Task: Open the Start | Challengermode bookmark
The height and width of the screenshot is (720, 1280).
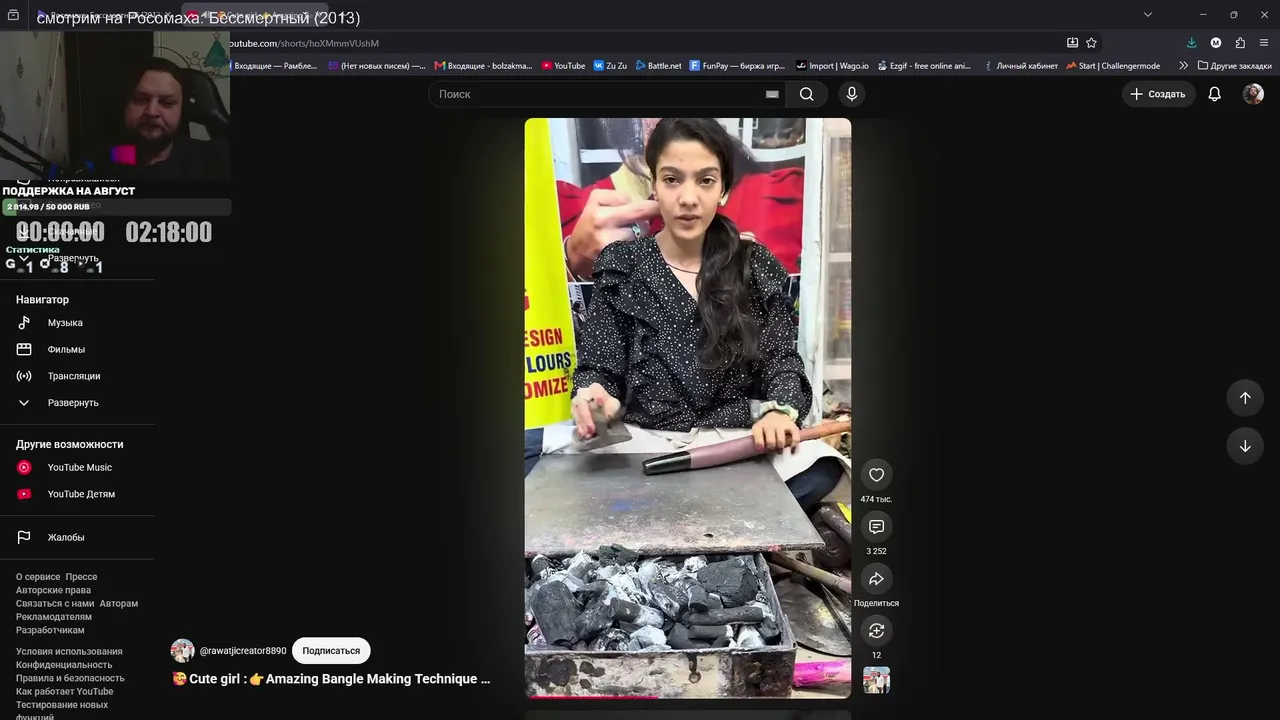Action: point(1113,66)
